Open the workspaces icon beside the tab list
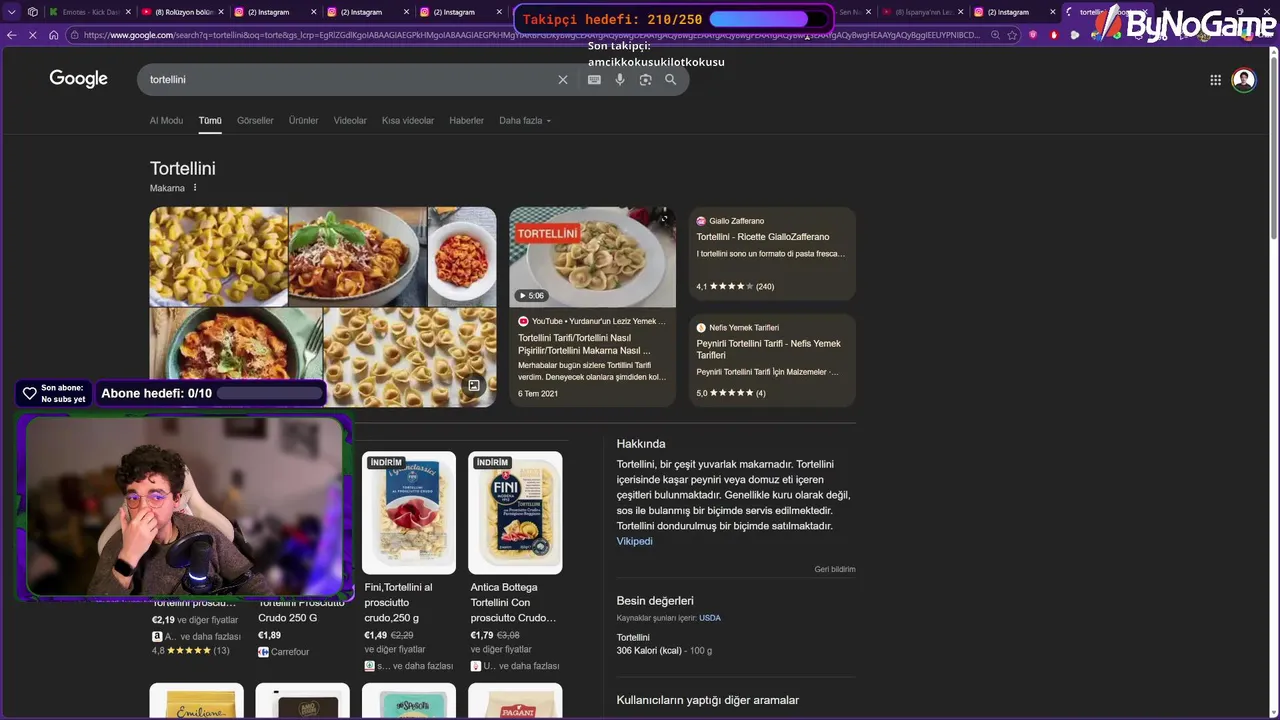 pyautogui.click(x=33, y=12)
